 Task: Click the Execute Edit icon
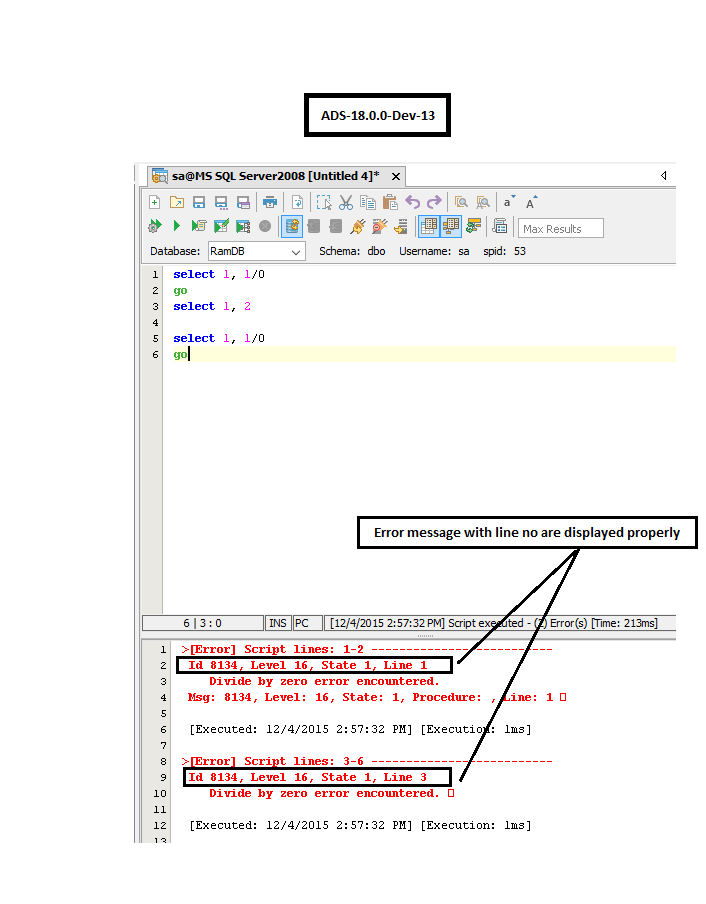(x=221, y=226)
